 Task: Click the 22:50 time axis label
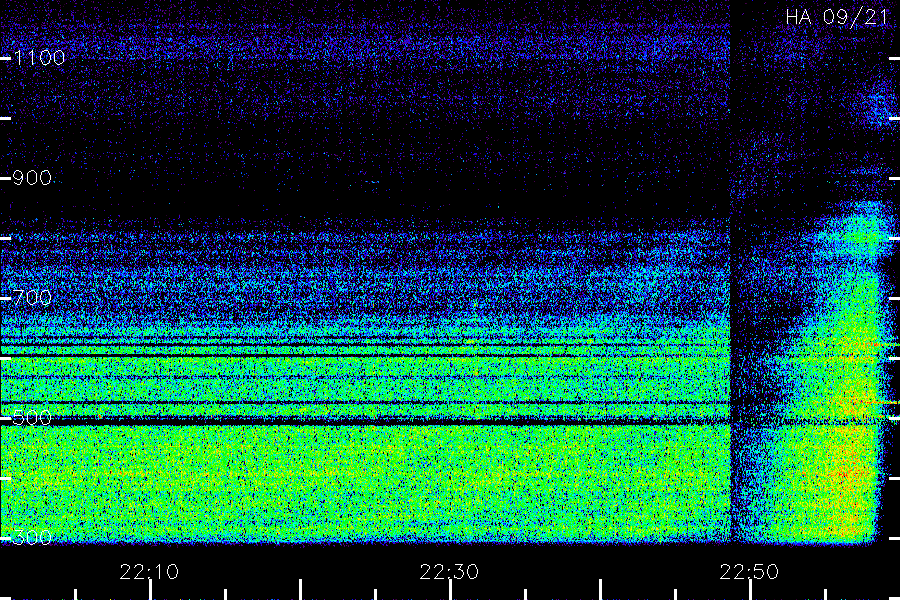[749, 572]
